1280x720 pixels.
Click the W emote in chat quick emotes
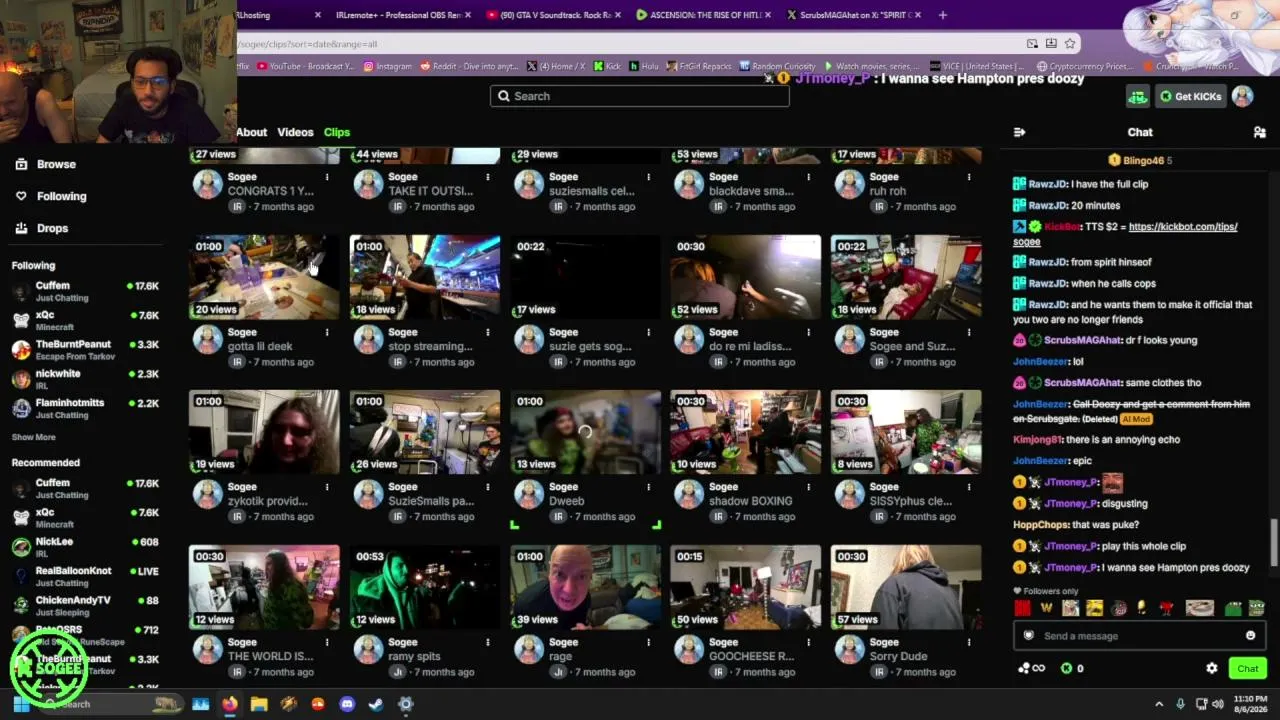point(1046,608)
